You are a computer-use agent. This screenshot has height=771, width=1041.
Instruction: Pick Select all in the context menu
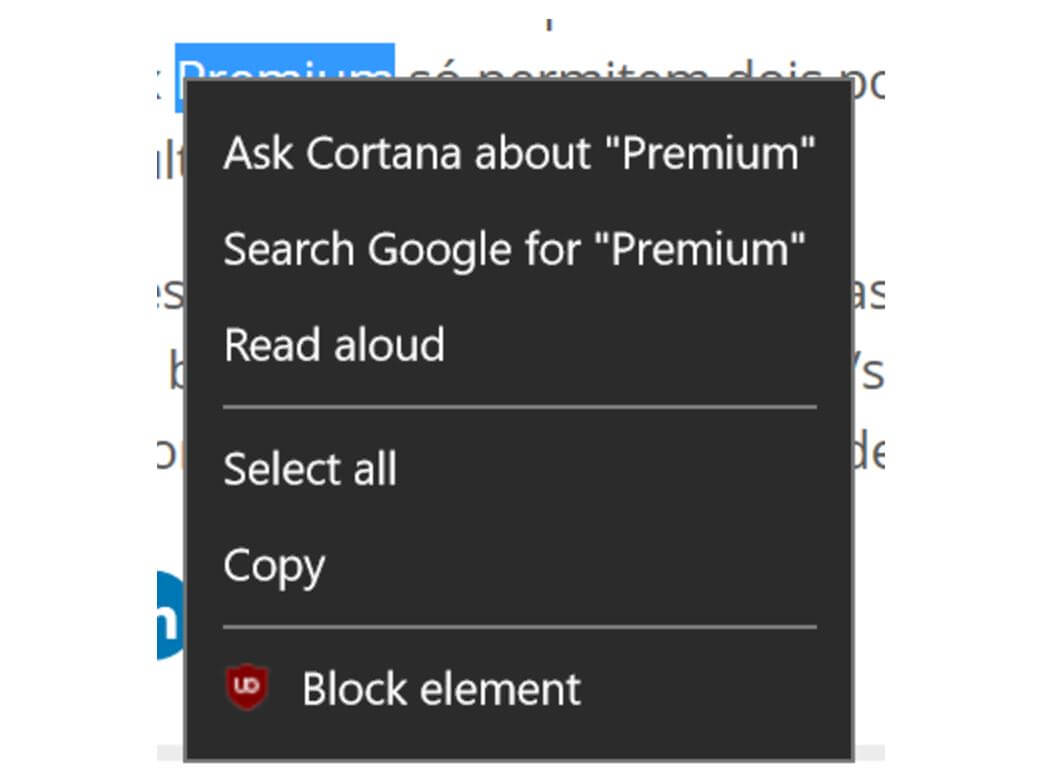310,469
